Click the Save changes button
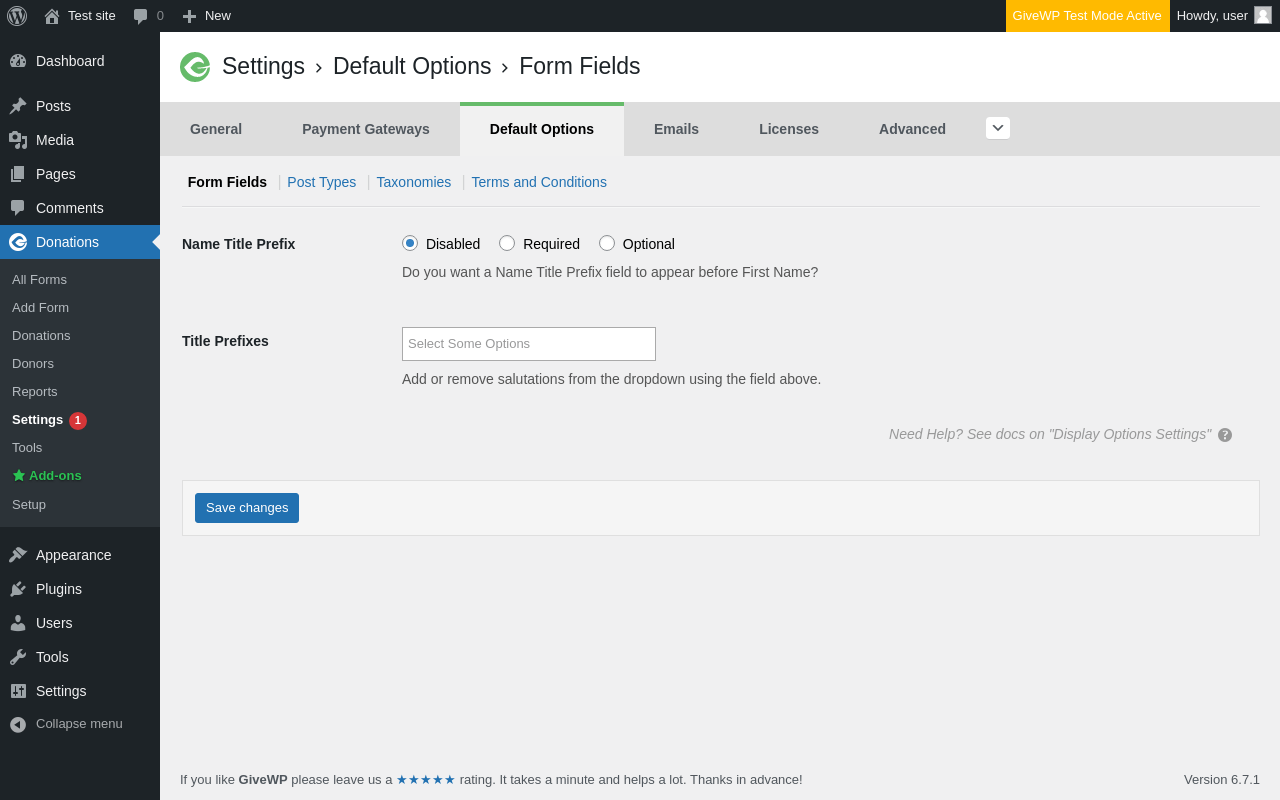This screenshot has width=1280, height=800. (247, 508)
